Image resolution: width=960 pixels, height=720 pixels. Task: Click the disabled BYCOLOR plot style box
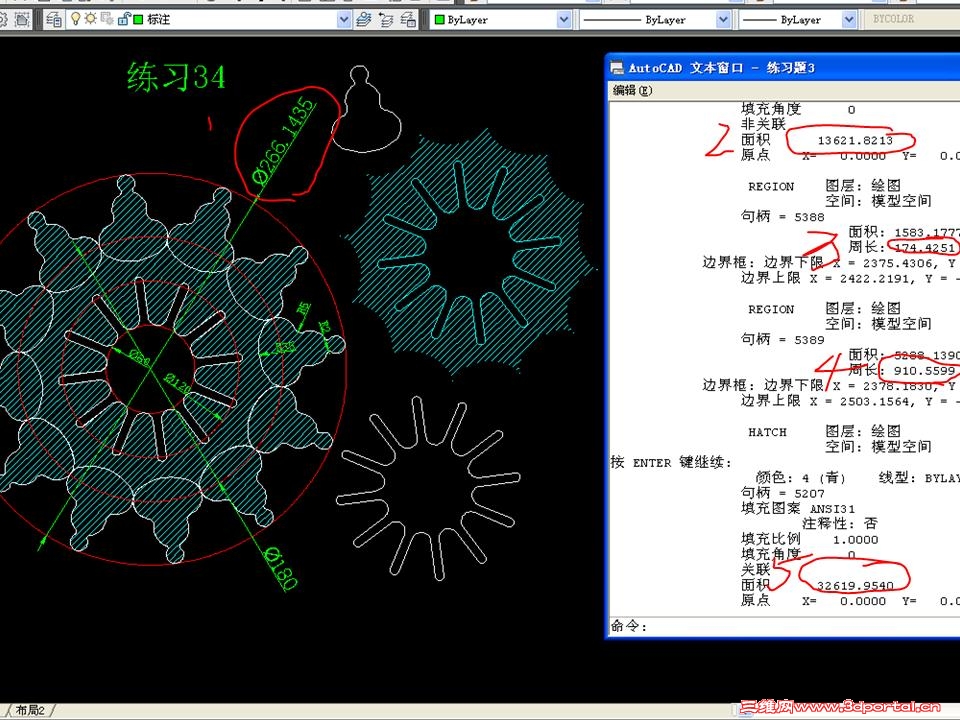913,20
